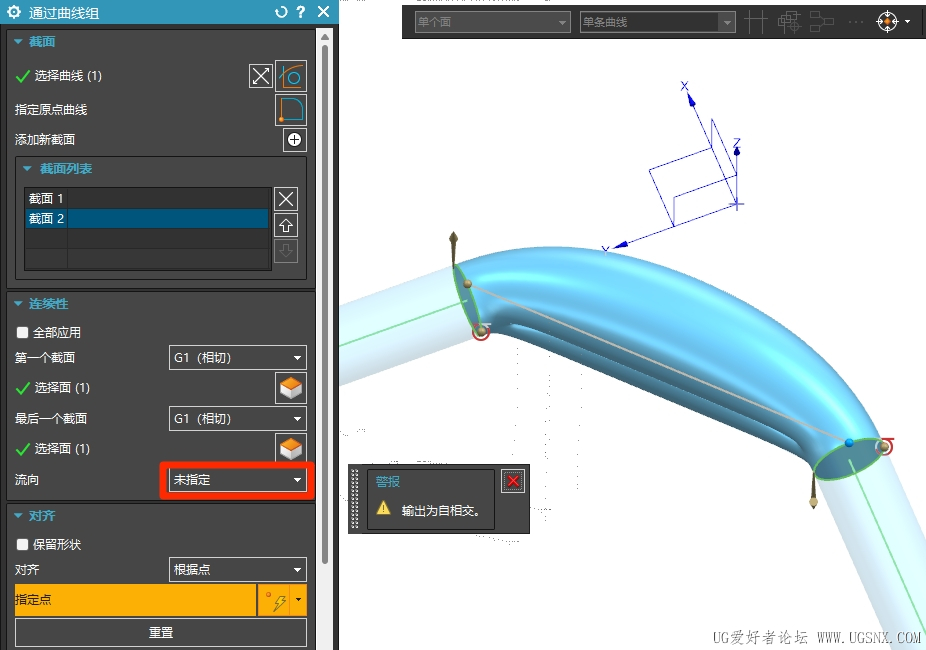
Task: Click the plus icon for 添加新截面
Action: (294, 140)
